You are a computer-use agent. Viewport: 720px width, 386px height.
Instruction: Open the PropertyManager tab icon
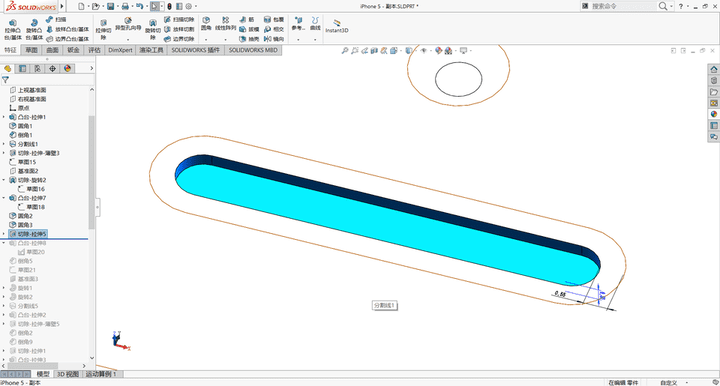(22, 68)
